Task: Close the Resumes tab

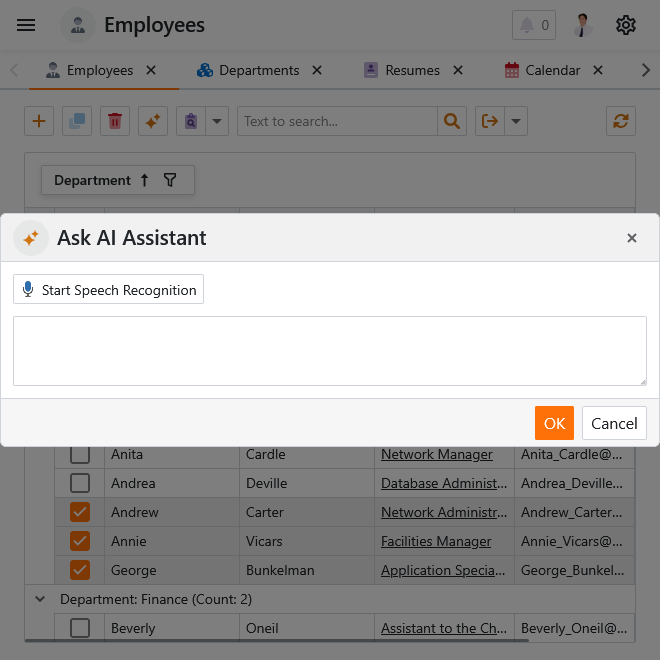Action: tap(458, 70)
